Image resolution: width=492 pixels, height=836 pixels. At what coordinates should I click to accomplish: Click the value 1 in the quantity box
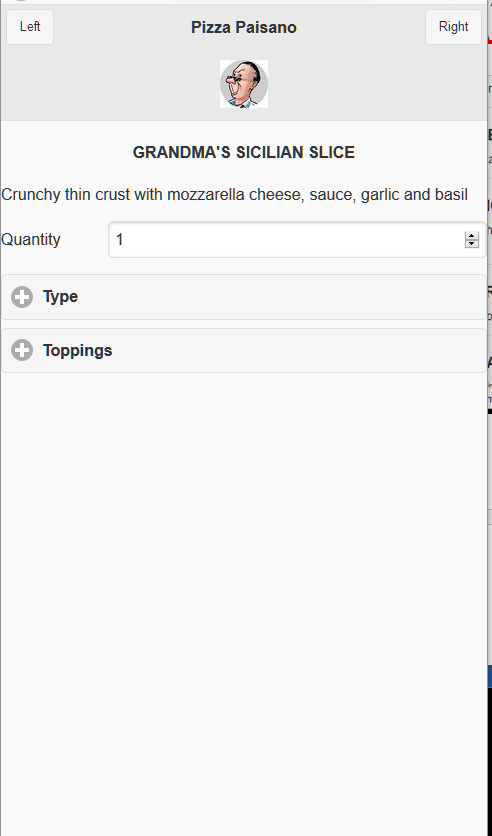119,239
